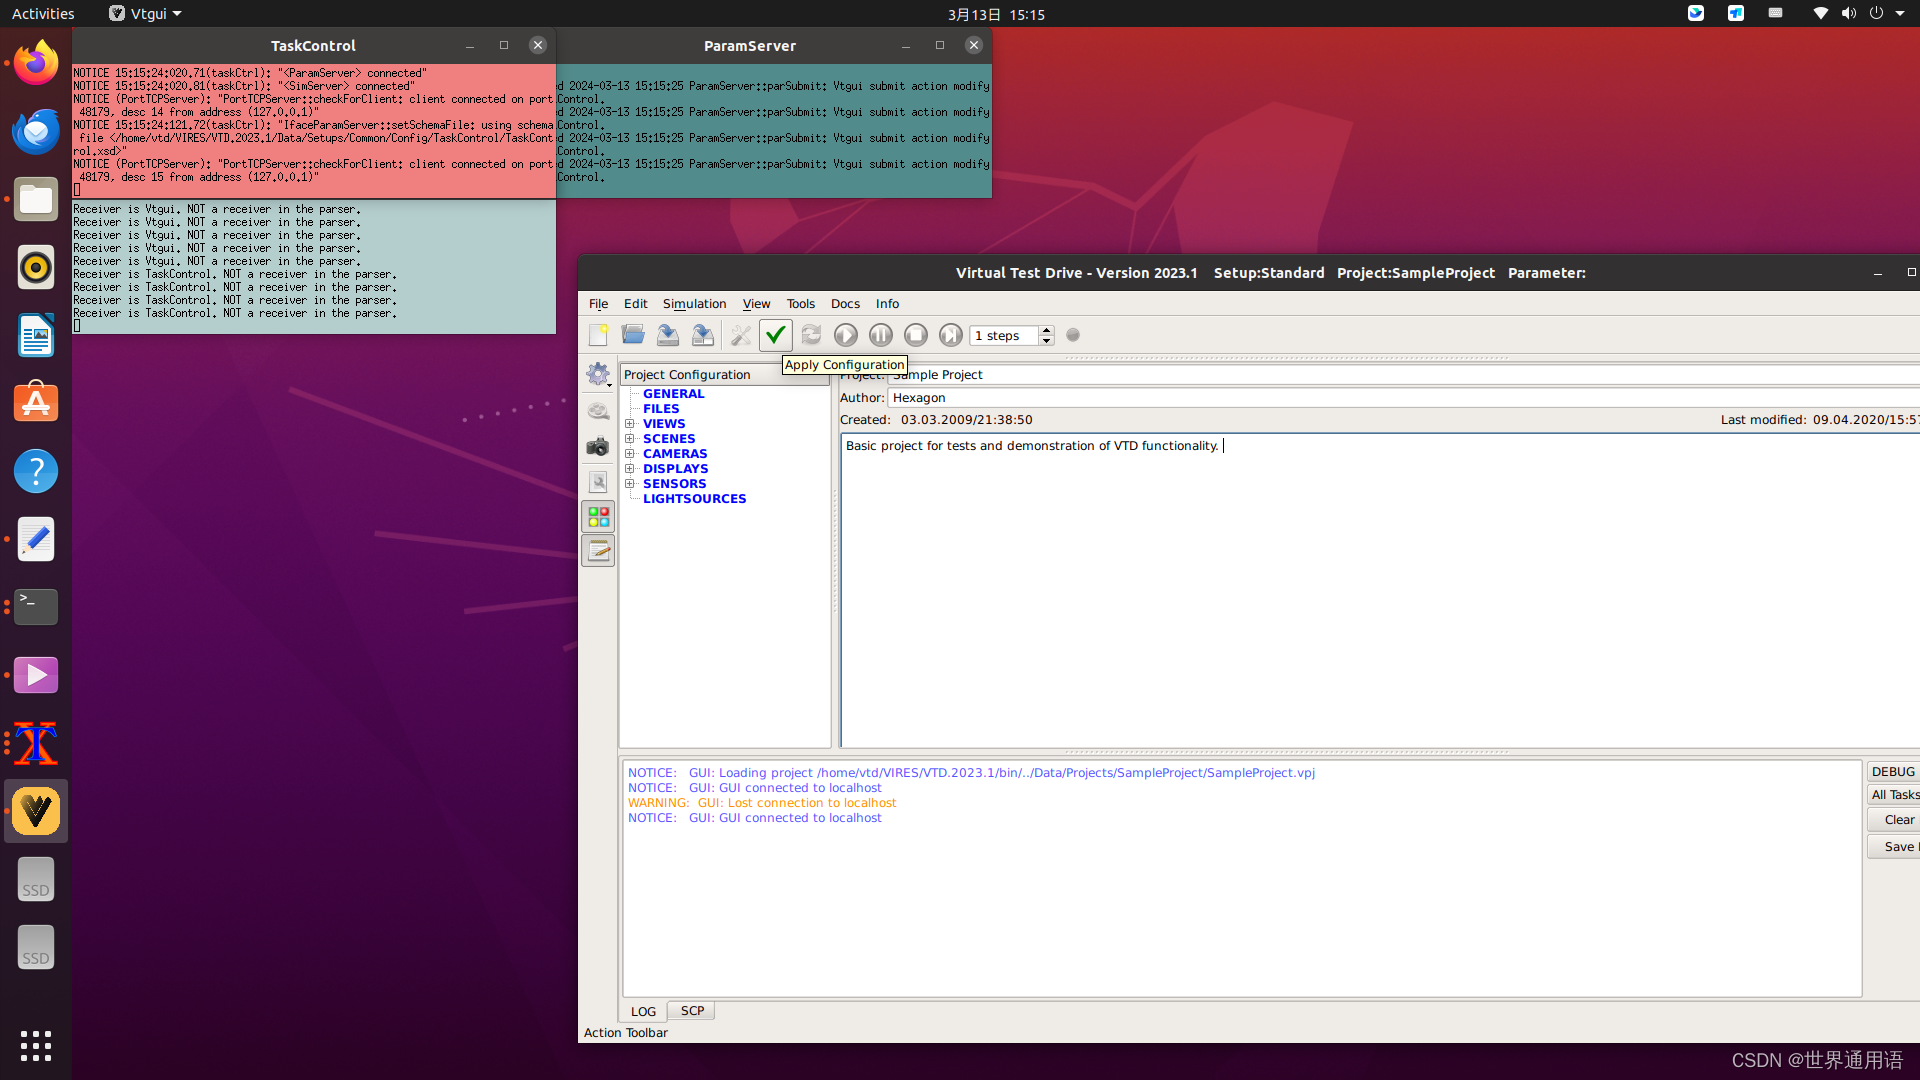The height and width of the screenshot is (1080, 1920).
Task: Click the Vtgui V icon in the dock
Action: click(36, 811)
